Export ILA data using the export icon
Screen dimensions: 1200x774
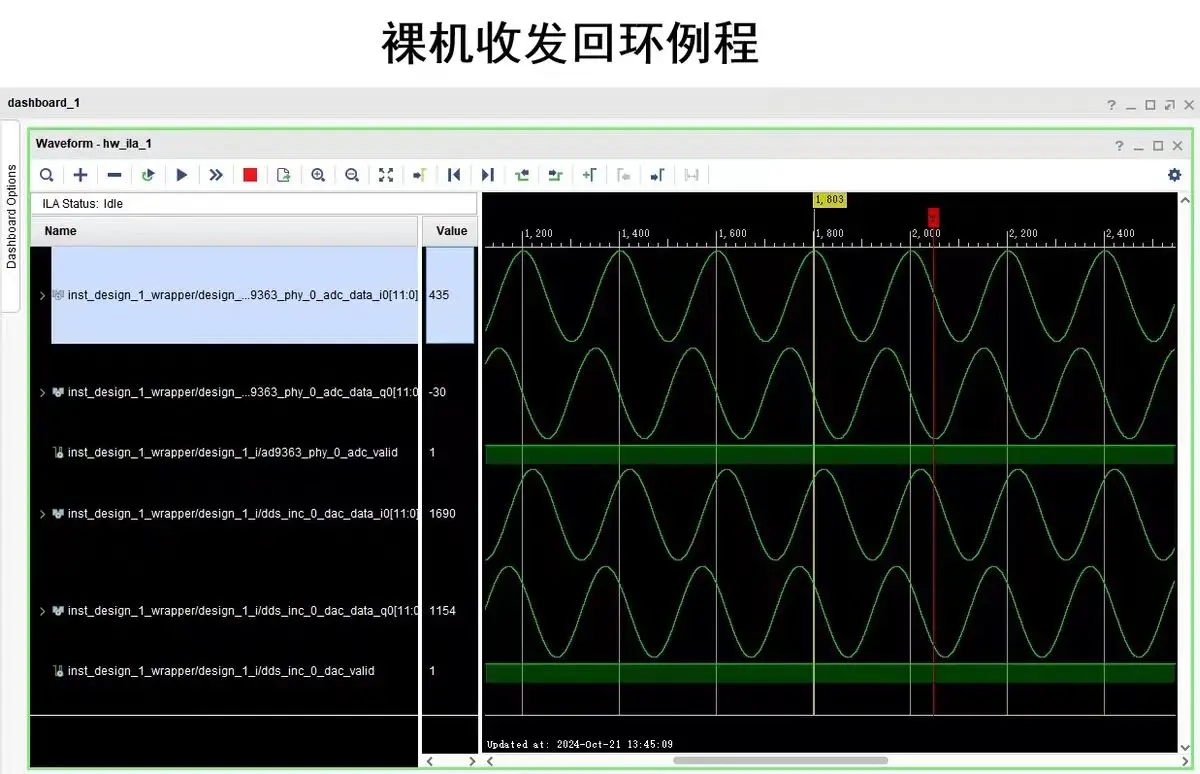283,174
